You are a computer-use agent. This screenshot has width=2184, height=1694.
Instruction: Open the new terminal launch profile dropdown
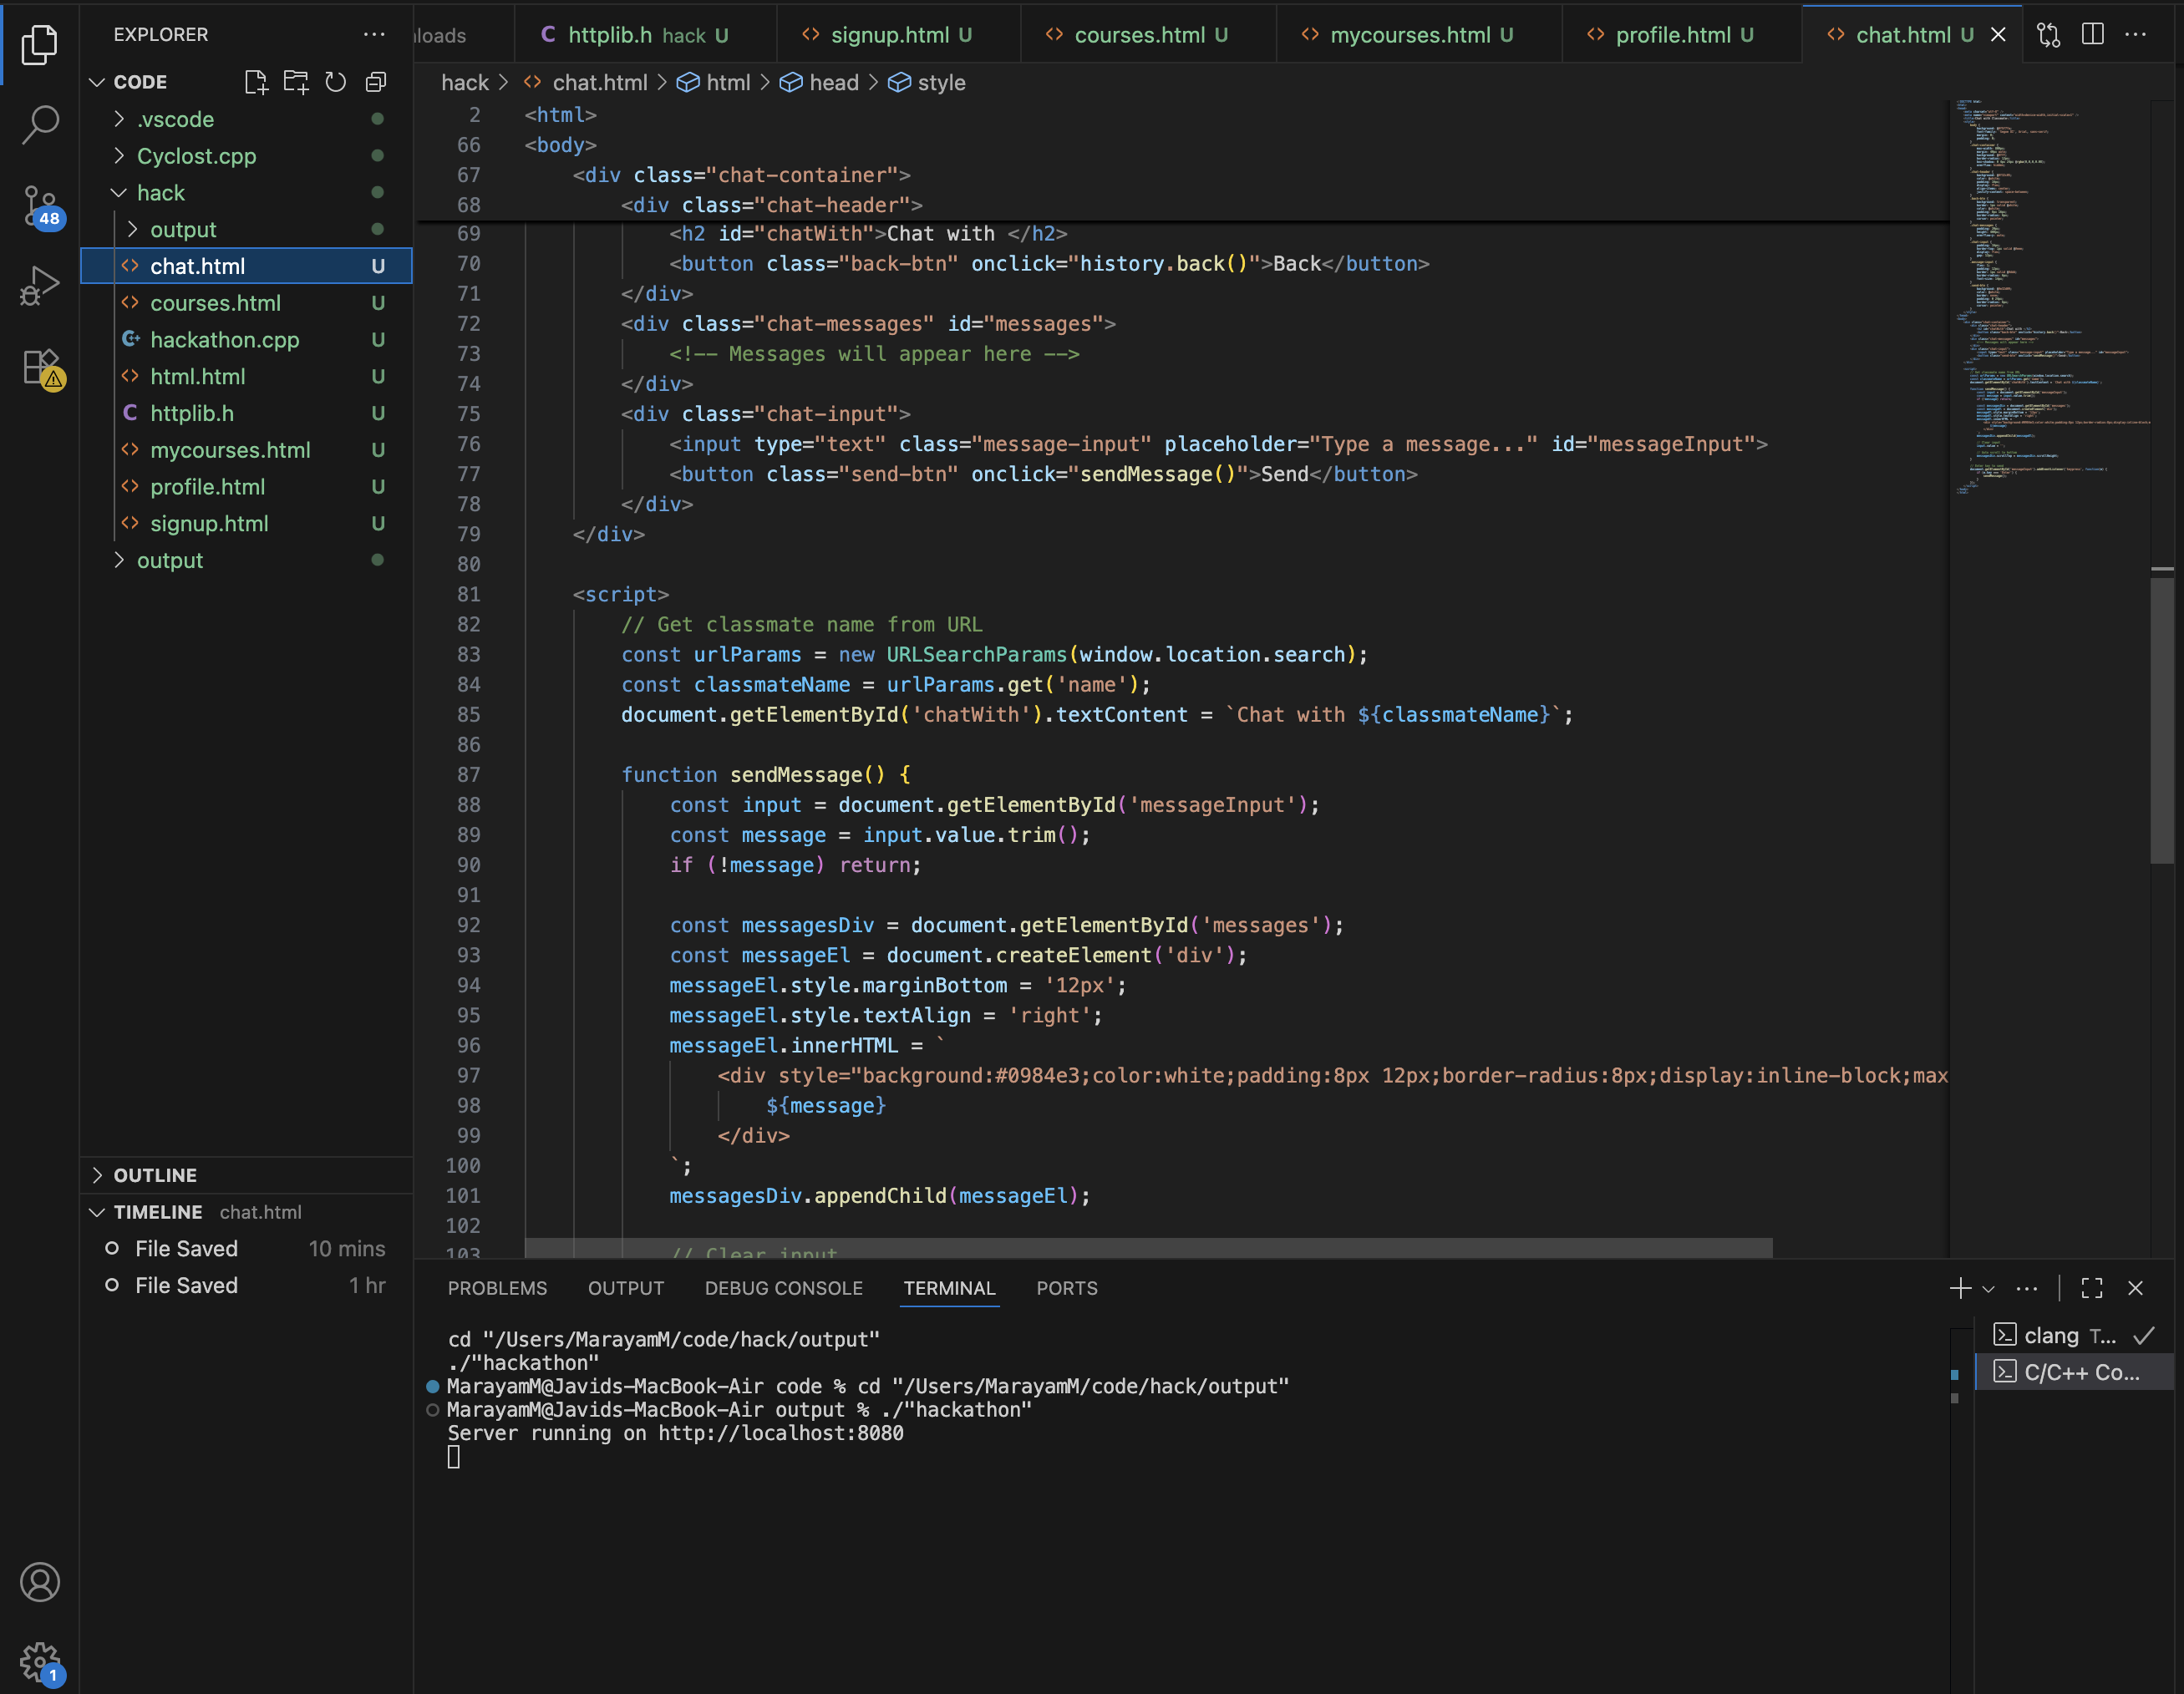(x=1988, y=1288)
